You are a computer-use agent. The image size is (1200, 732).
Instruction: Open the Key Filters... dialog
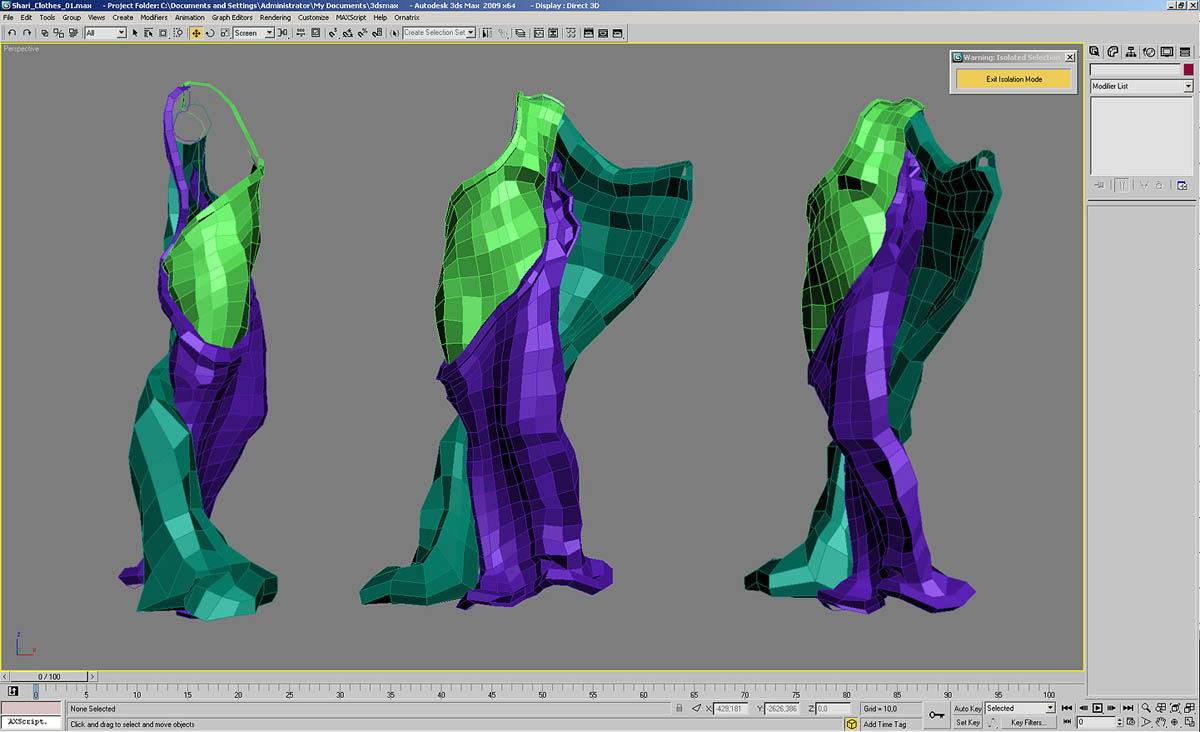(1027, 722)
